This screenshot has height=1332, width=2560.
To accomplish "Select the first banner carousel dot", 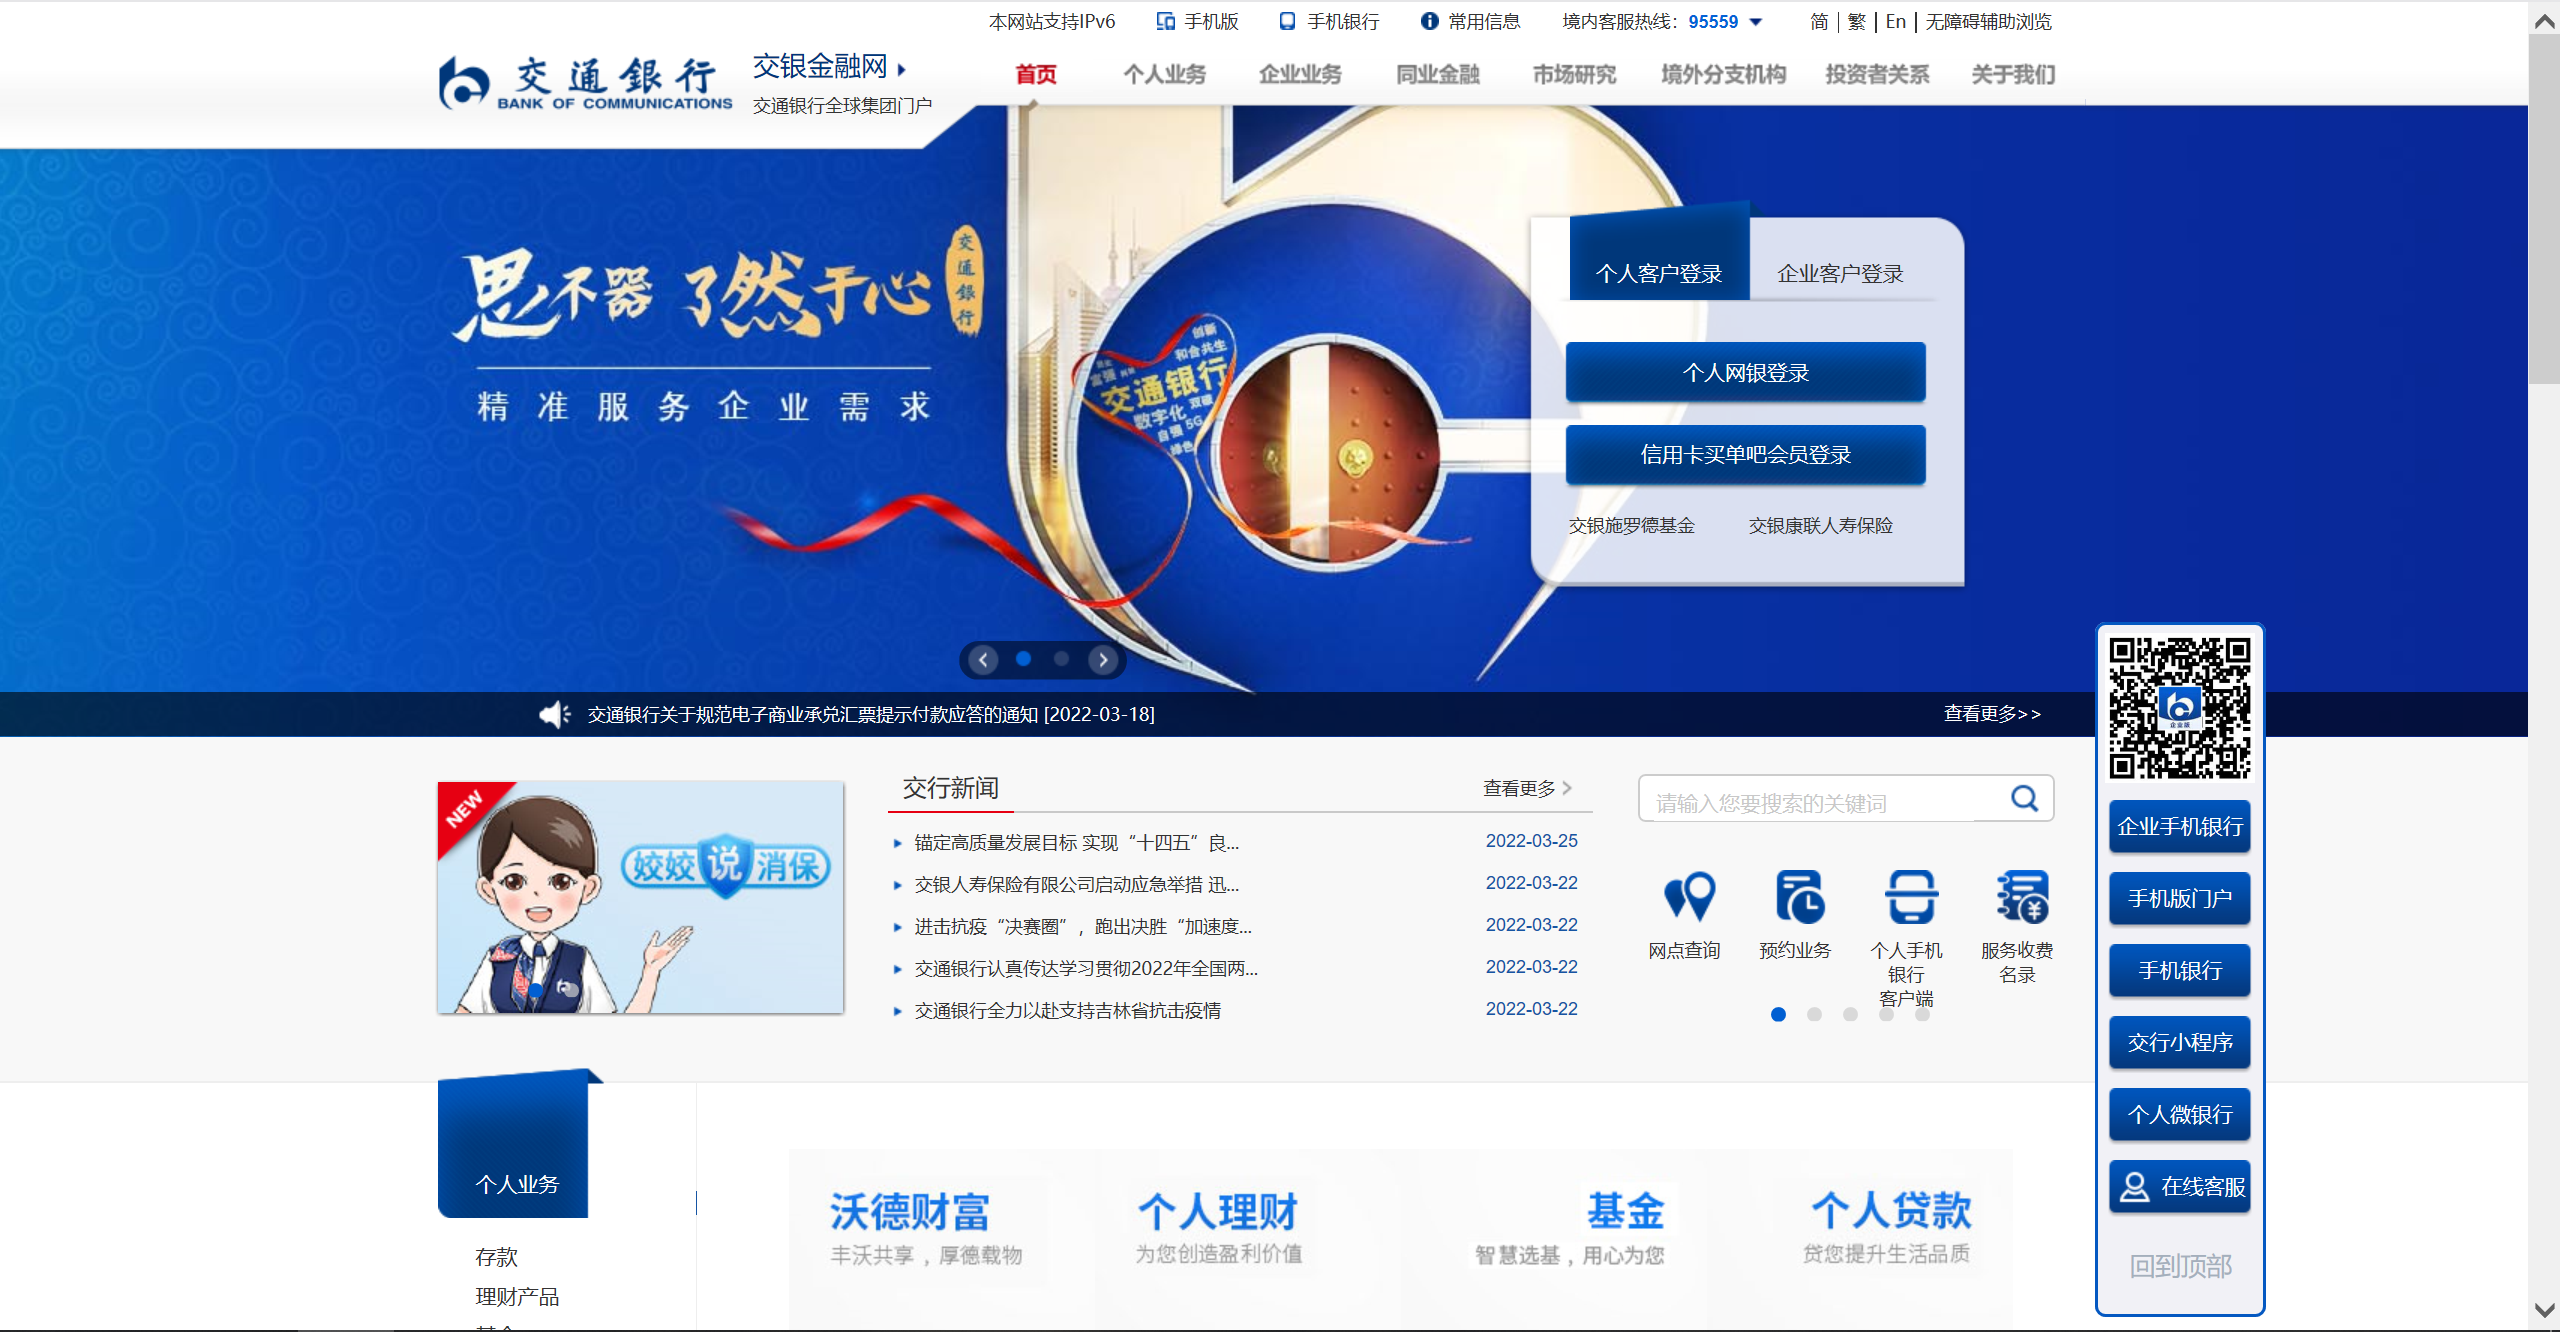I will (x=1023, y=658).
